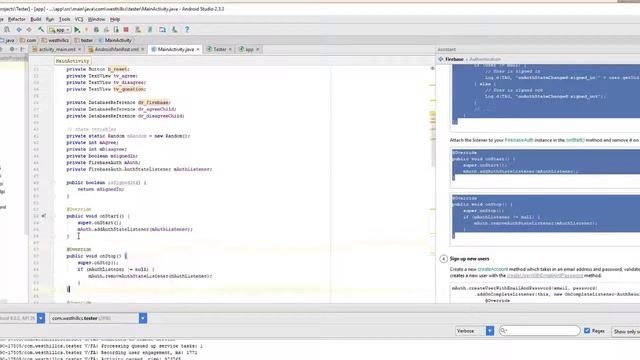Toggle the Regex checkbox in Logcat
Image resolution: width=640 pixels, height=360 pixels.
[587, 331]
